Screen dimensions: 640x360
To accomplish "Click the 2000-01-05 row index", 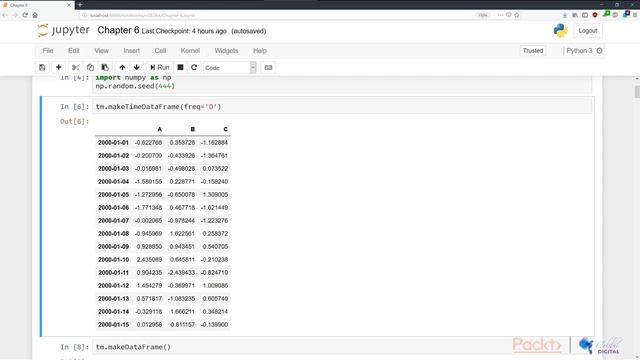I will click(x=113, y=195).
